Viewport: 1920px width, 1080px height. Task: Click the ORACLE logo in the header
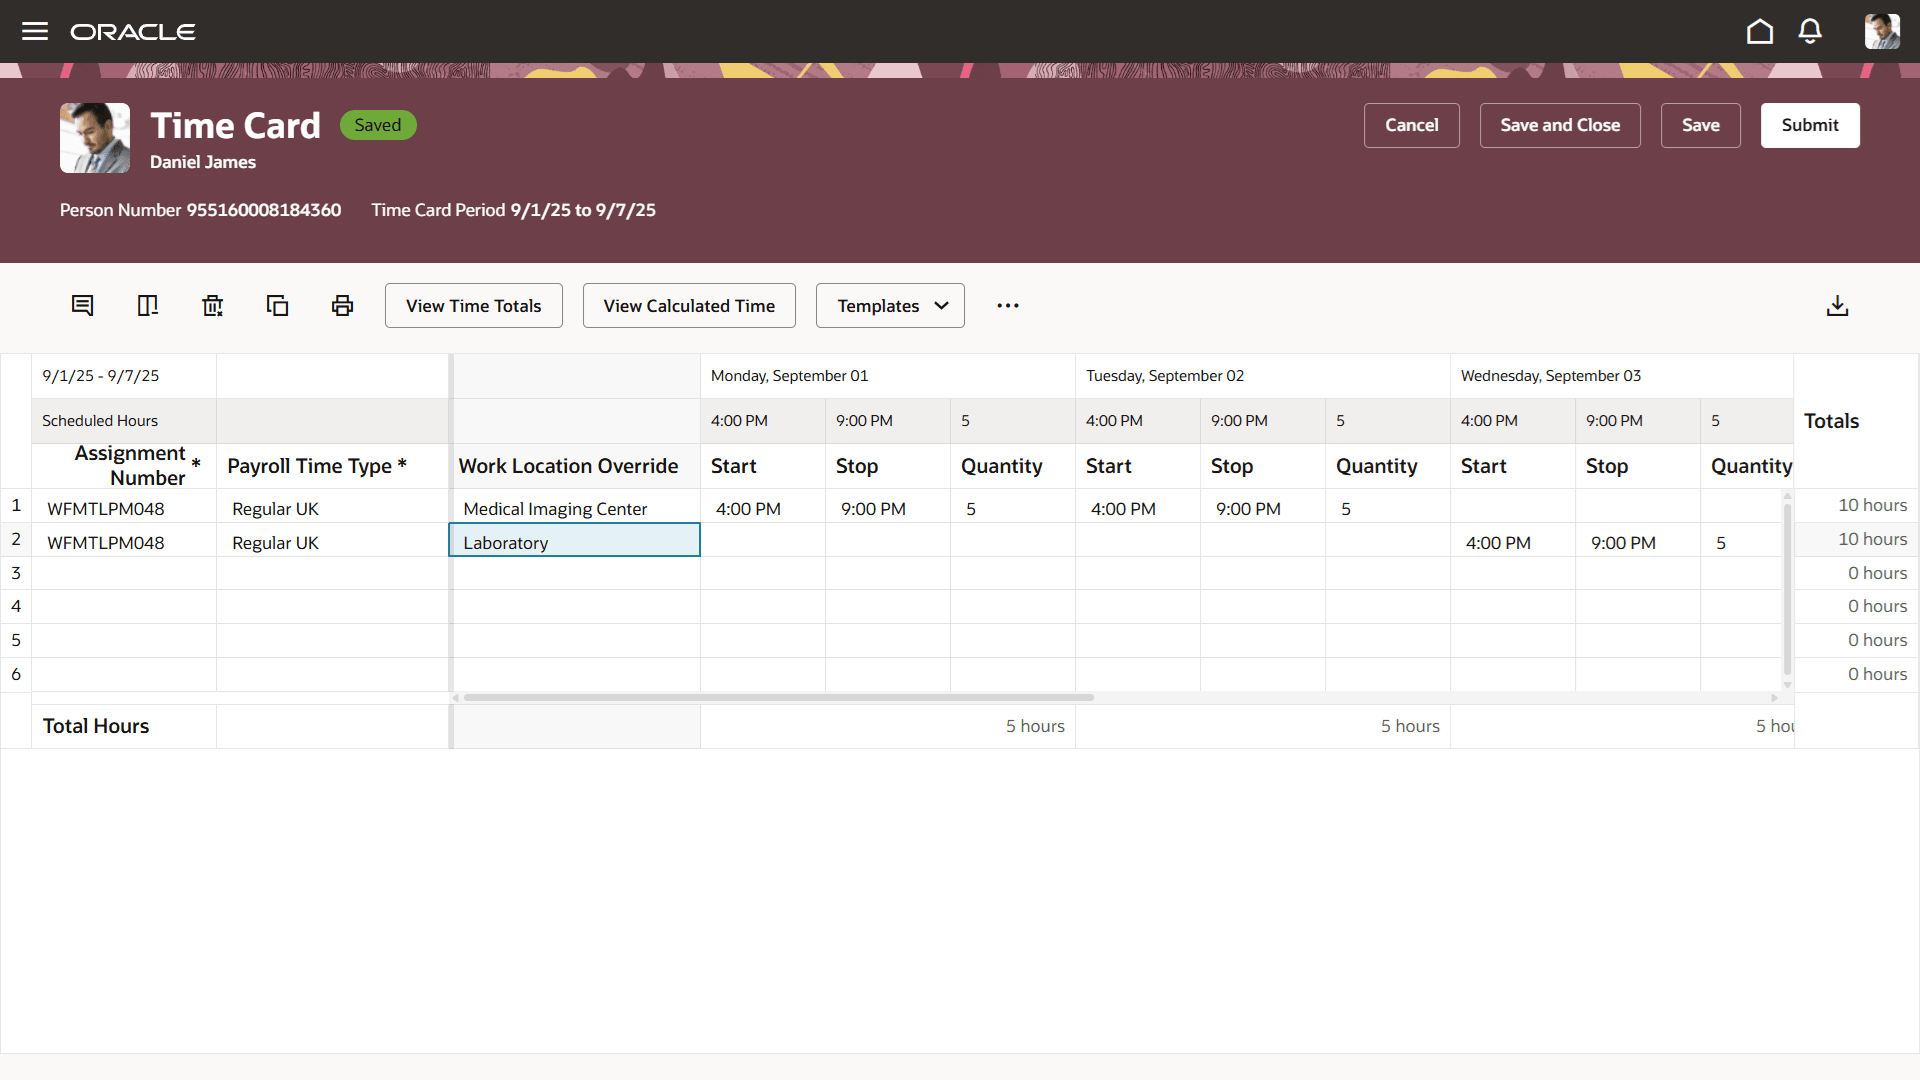pos(133,31)
